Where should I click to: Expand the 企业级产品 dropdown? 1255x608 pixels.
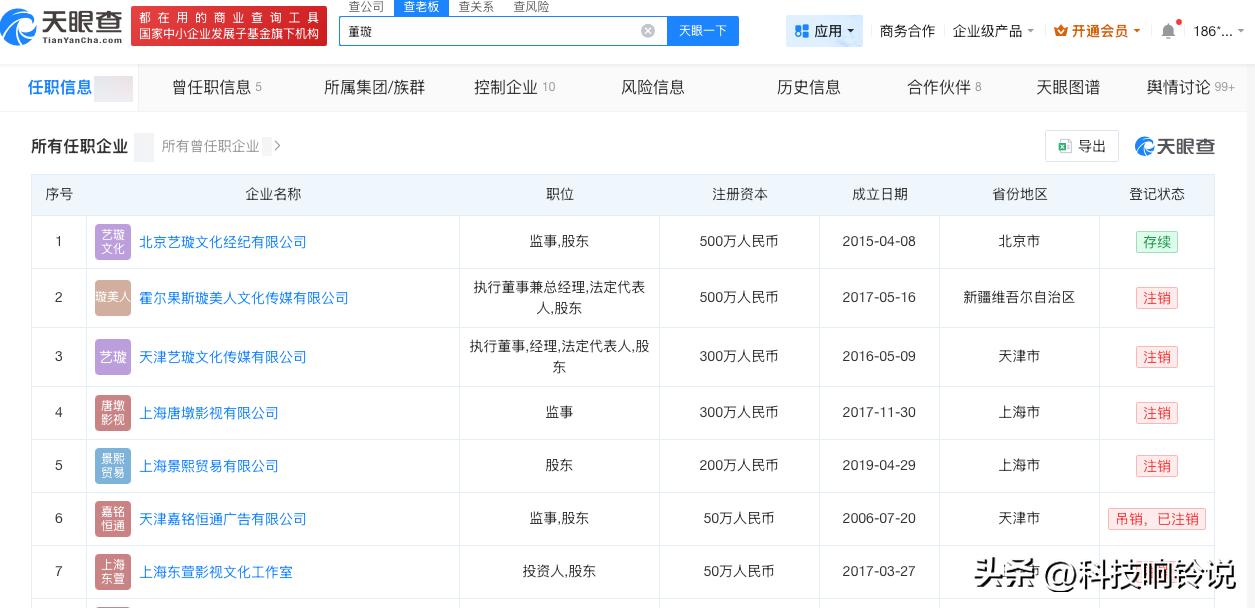tap(993, 31)
